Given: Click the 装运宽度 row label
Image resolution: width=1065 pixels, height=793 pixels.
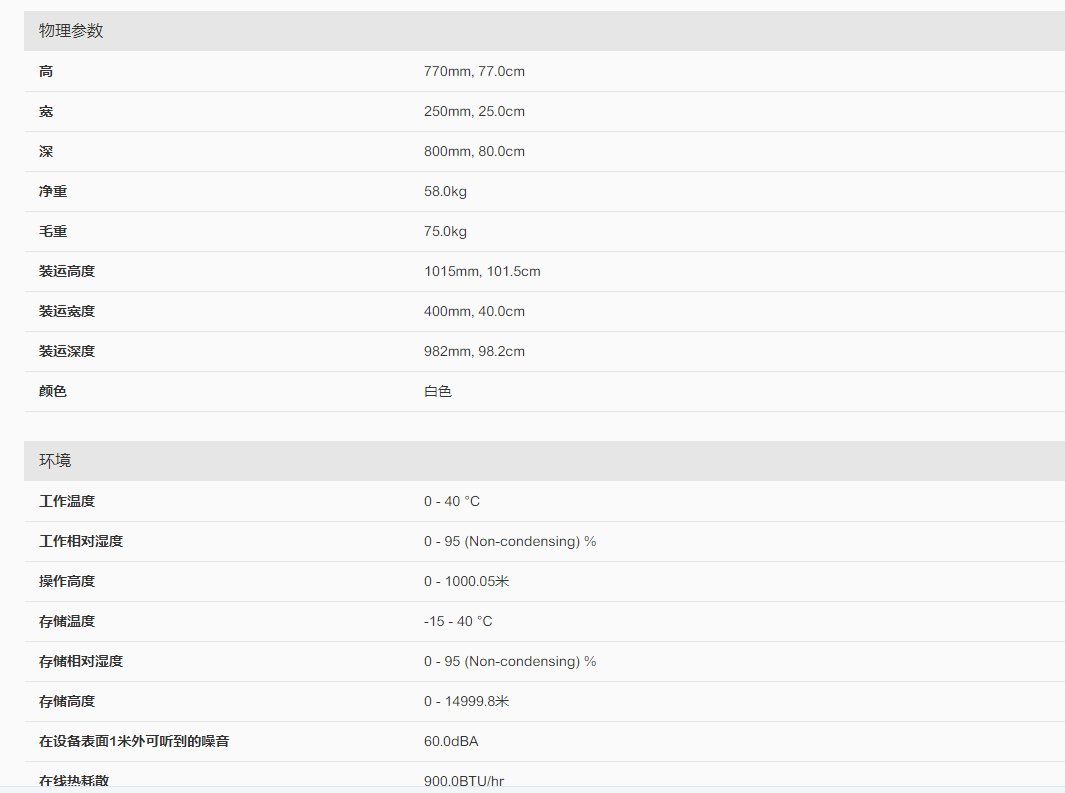Looking at the screenshot, I should (x=67, y=311).
